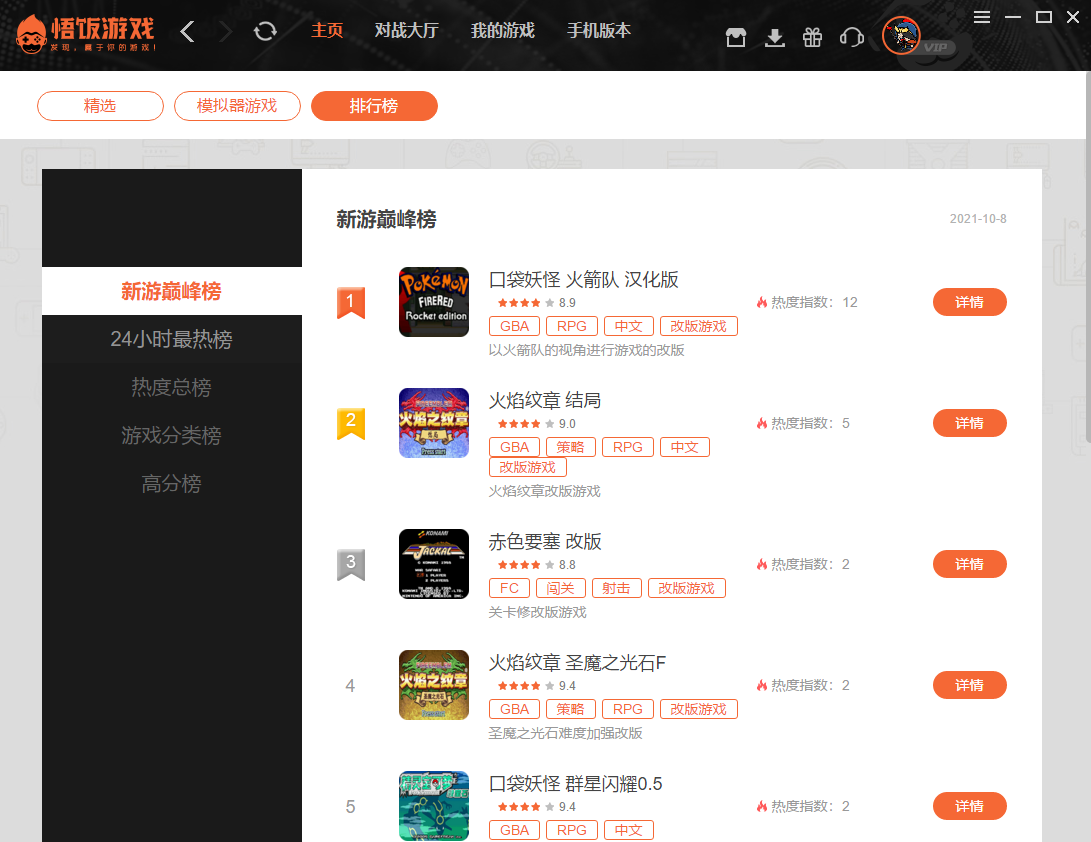Click the Pokemon FireRed Rocket edition thumbnail

(433, 302)
